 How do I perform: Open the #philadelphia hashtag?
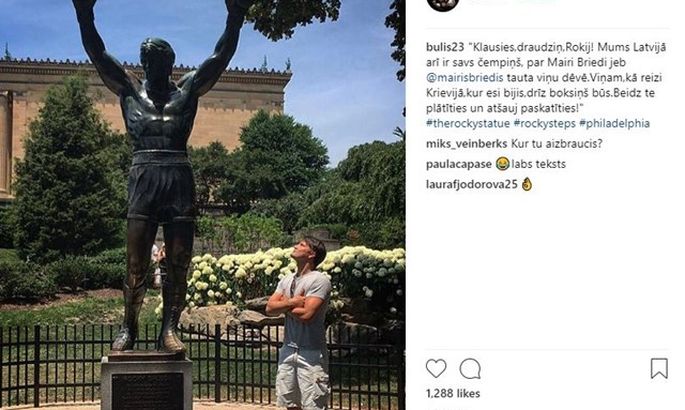tap(614, 123)
